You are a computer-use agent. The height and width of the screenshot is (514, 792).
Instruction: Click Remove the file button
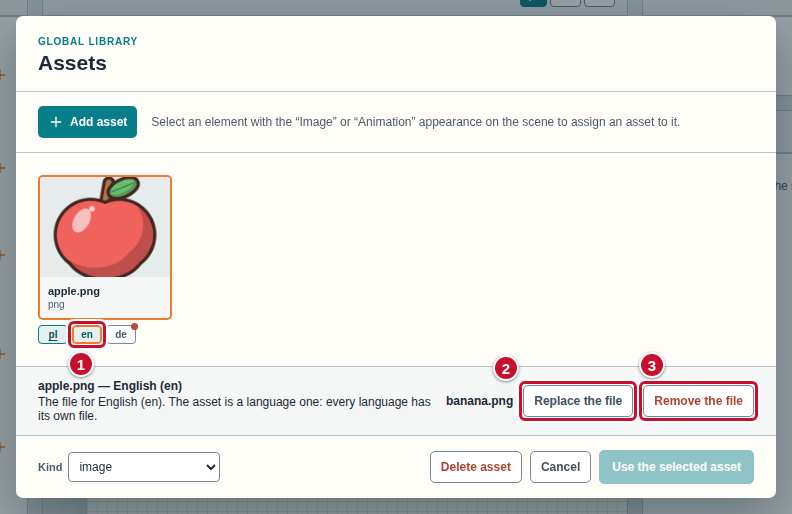point(699,401)
